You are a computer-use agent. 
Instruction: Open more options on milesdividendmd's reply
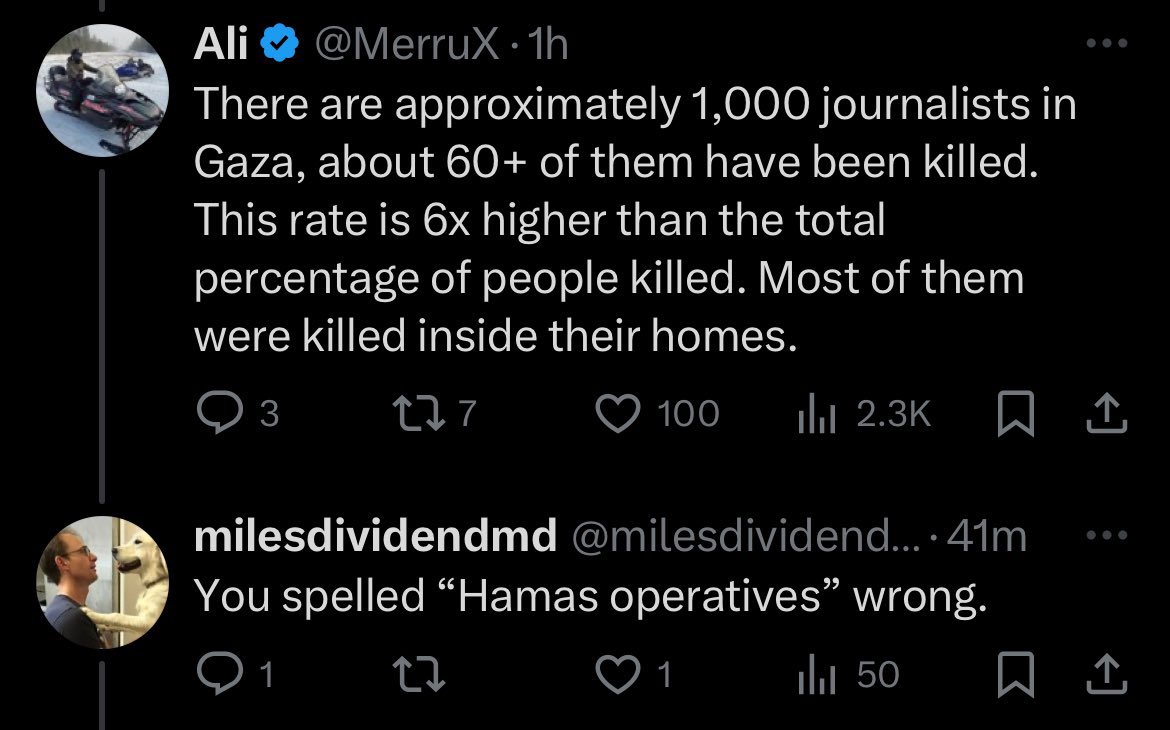pyautogui.click(x=1106, y=535)
